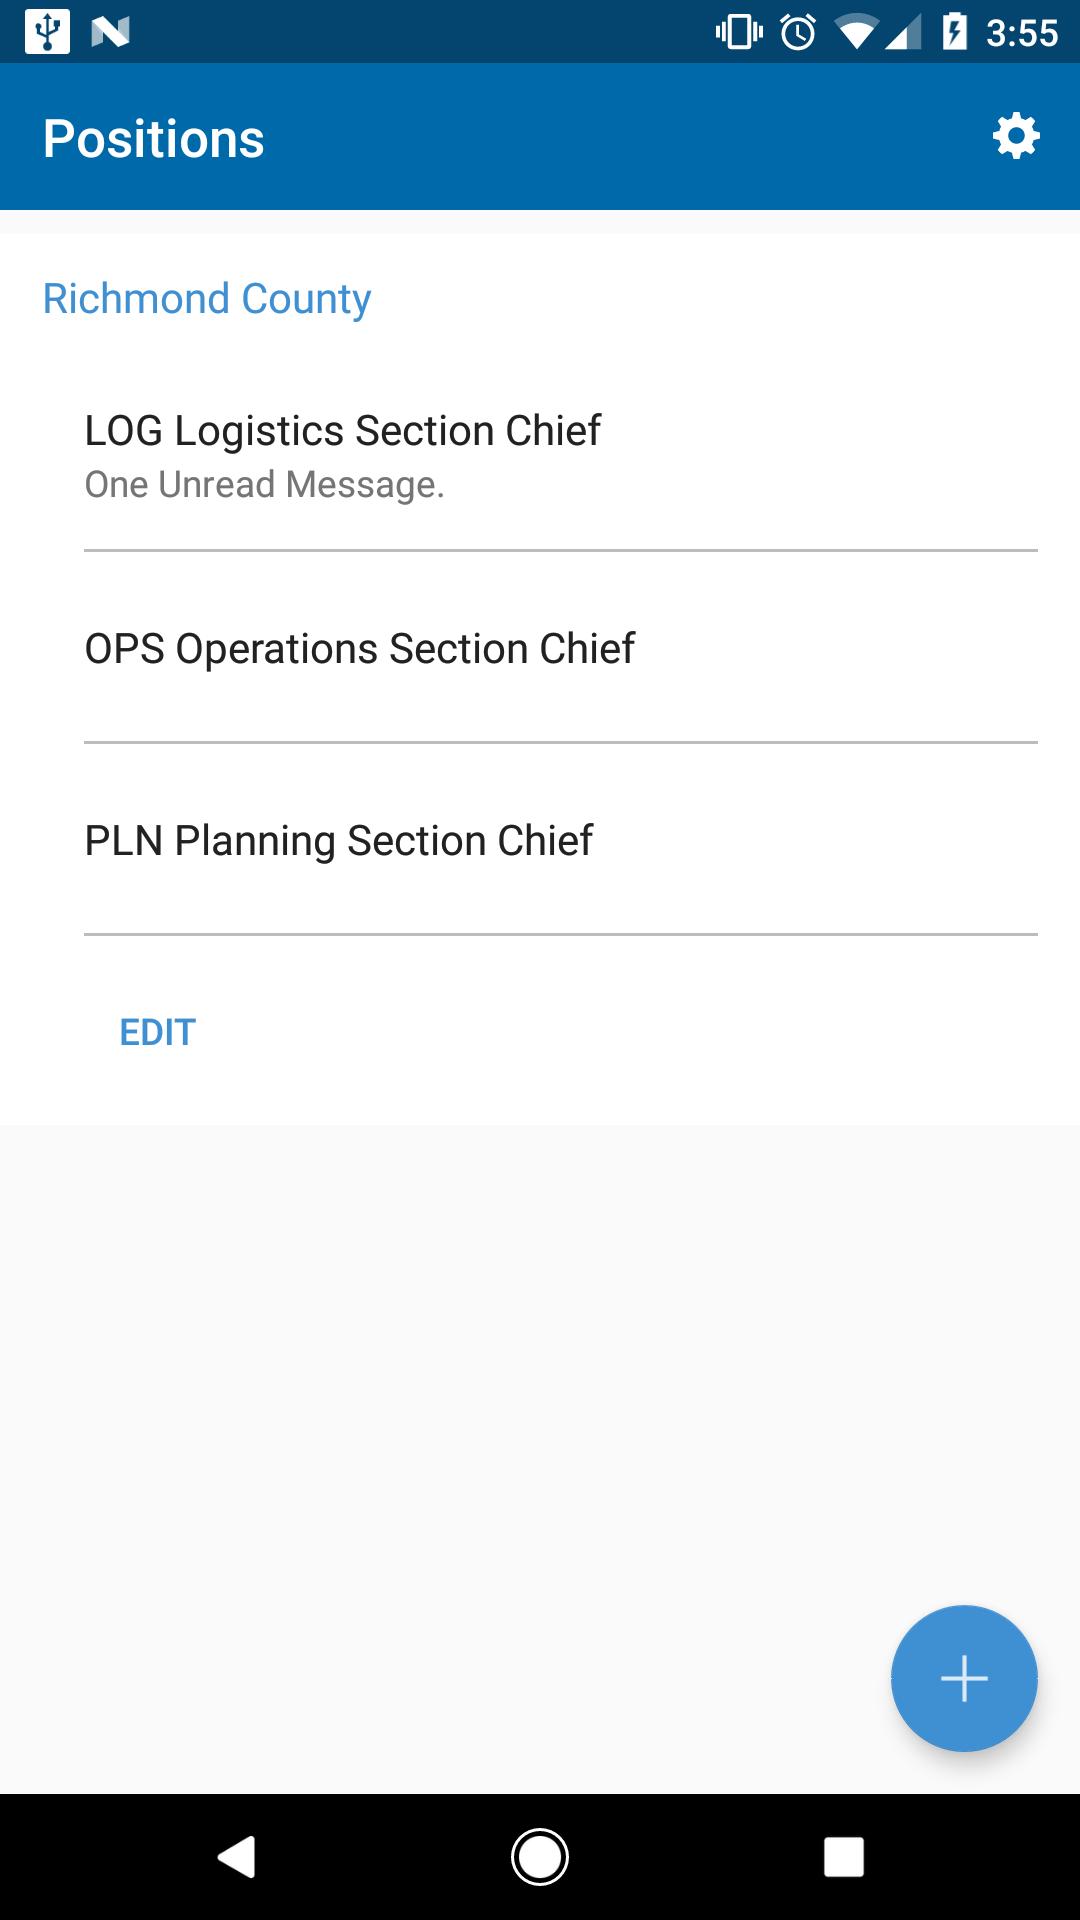Tap the Positions title

(154, 138)
